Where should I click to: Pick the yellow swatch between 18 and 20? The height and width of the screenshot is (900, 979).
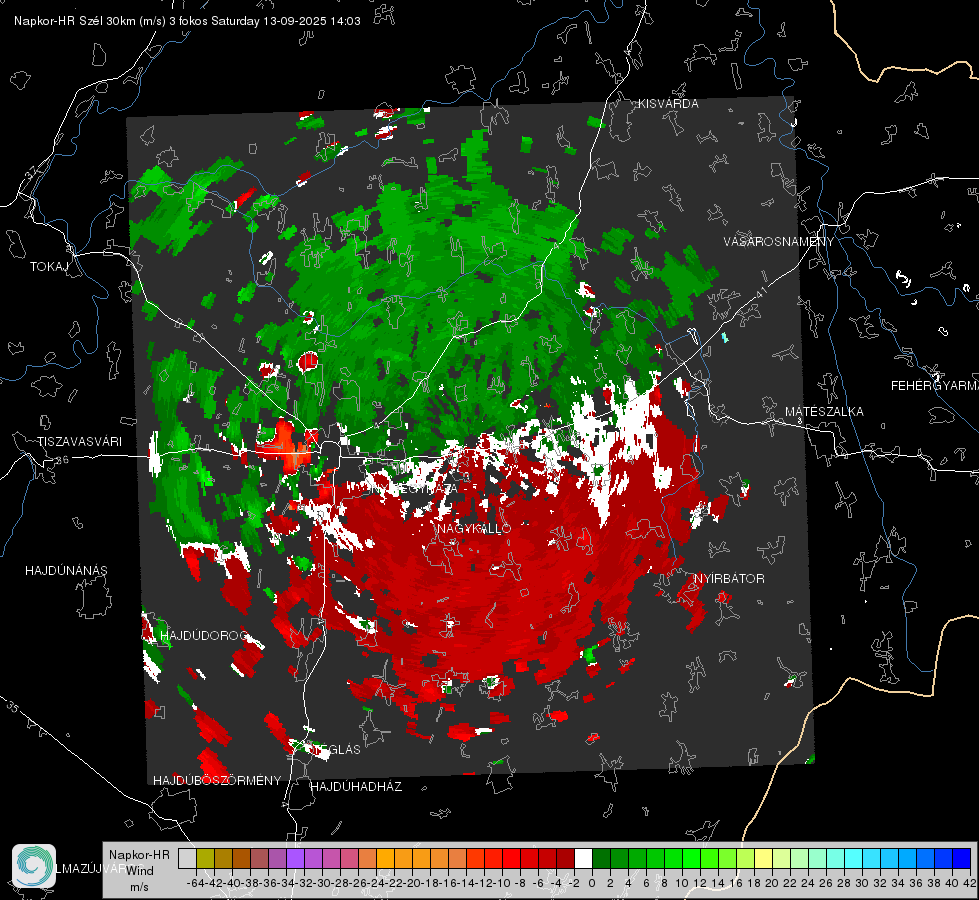[x=763, y=858]
